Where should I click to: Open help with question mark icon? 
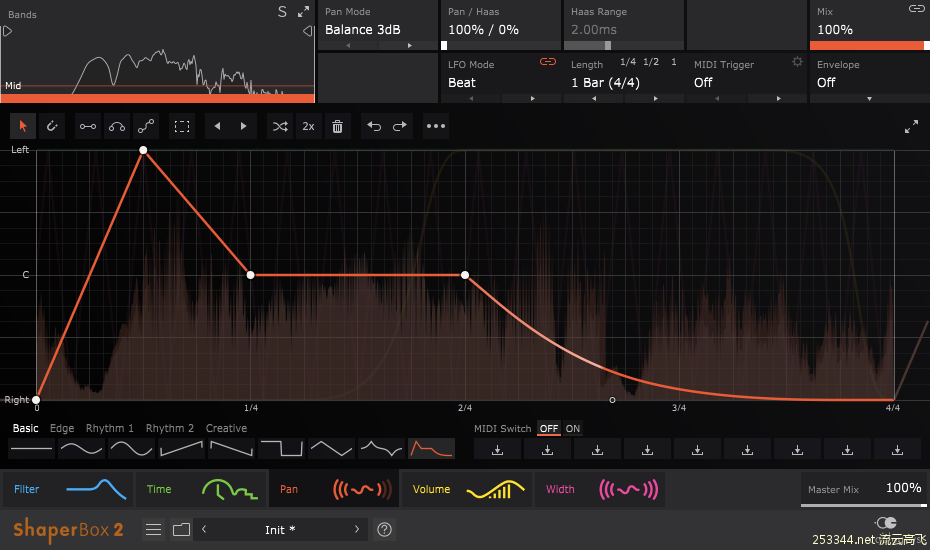384,529
